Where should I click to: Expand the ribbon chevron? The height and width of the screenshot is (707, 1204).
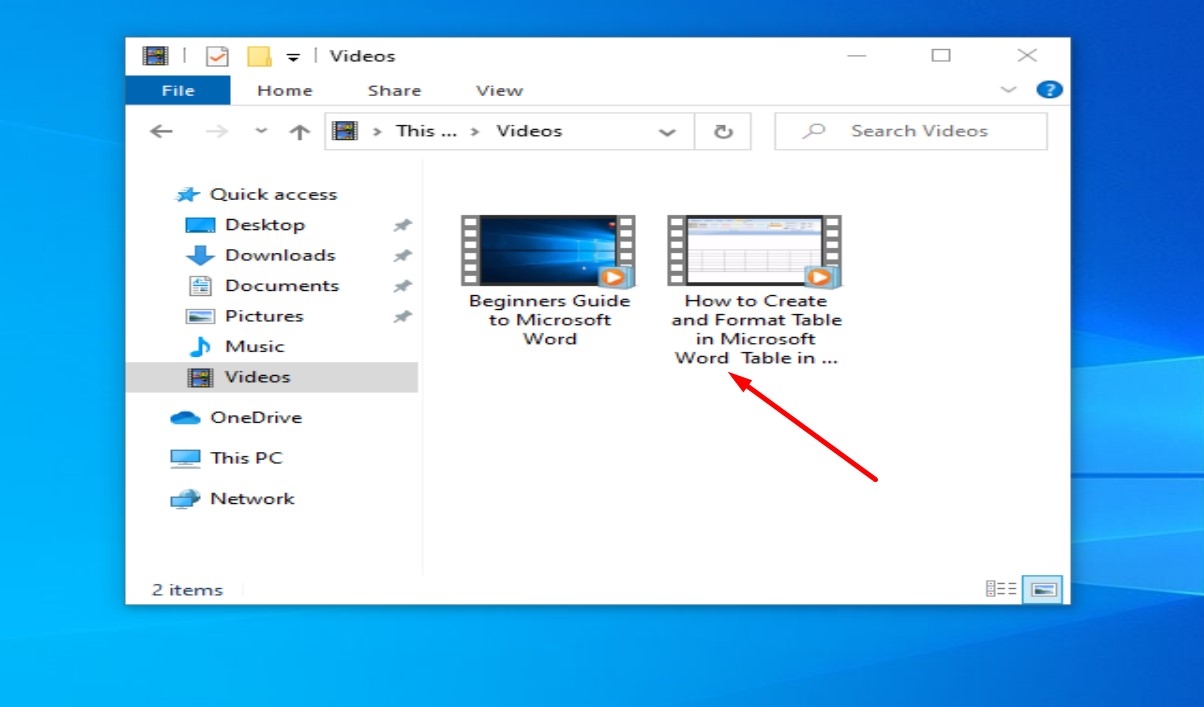click(1008, 90)
